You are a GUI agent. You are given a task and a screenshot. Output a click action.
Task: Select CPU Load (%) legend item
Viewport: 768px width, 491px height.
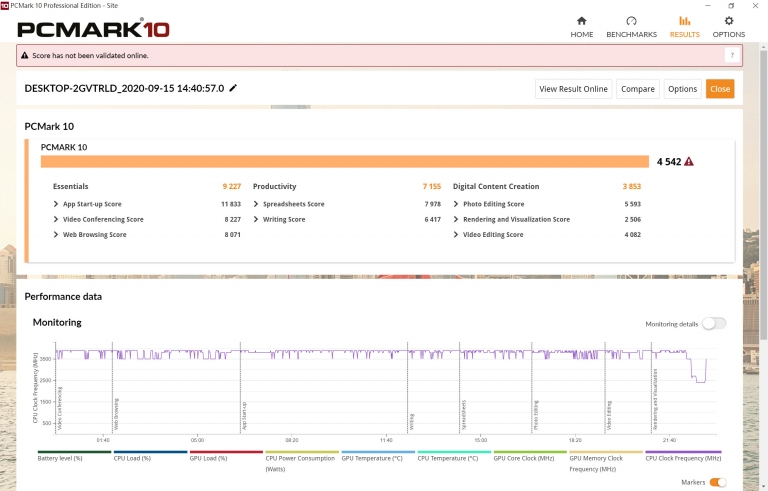tap(150, 457)
